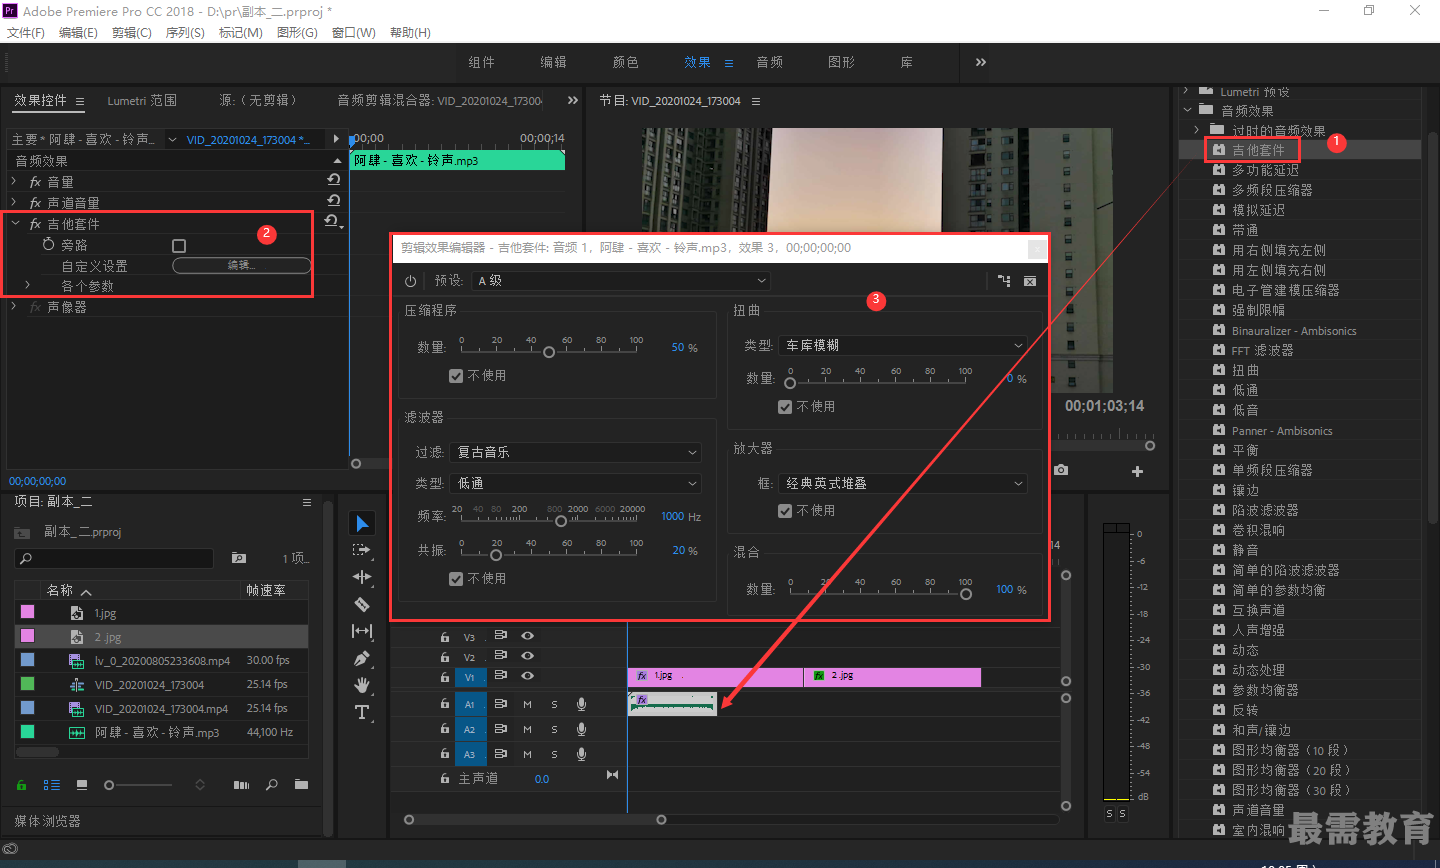Toggle voice-over record on track A1

(x=581, y=704)
